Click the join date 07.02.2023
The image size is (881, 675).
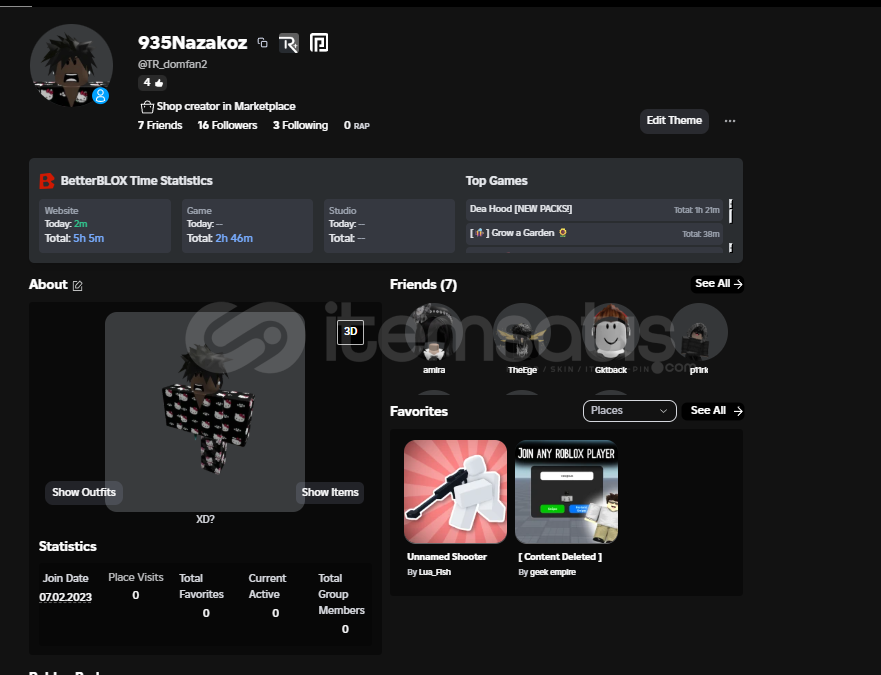point(65,597)
